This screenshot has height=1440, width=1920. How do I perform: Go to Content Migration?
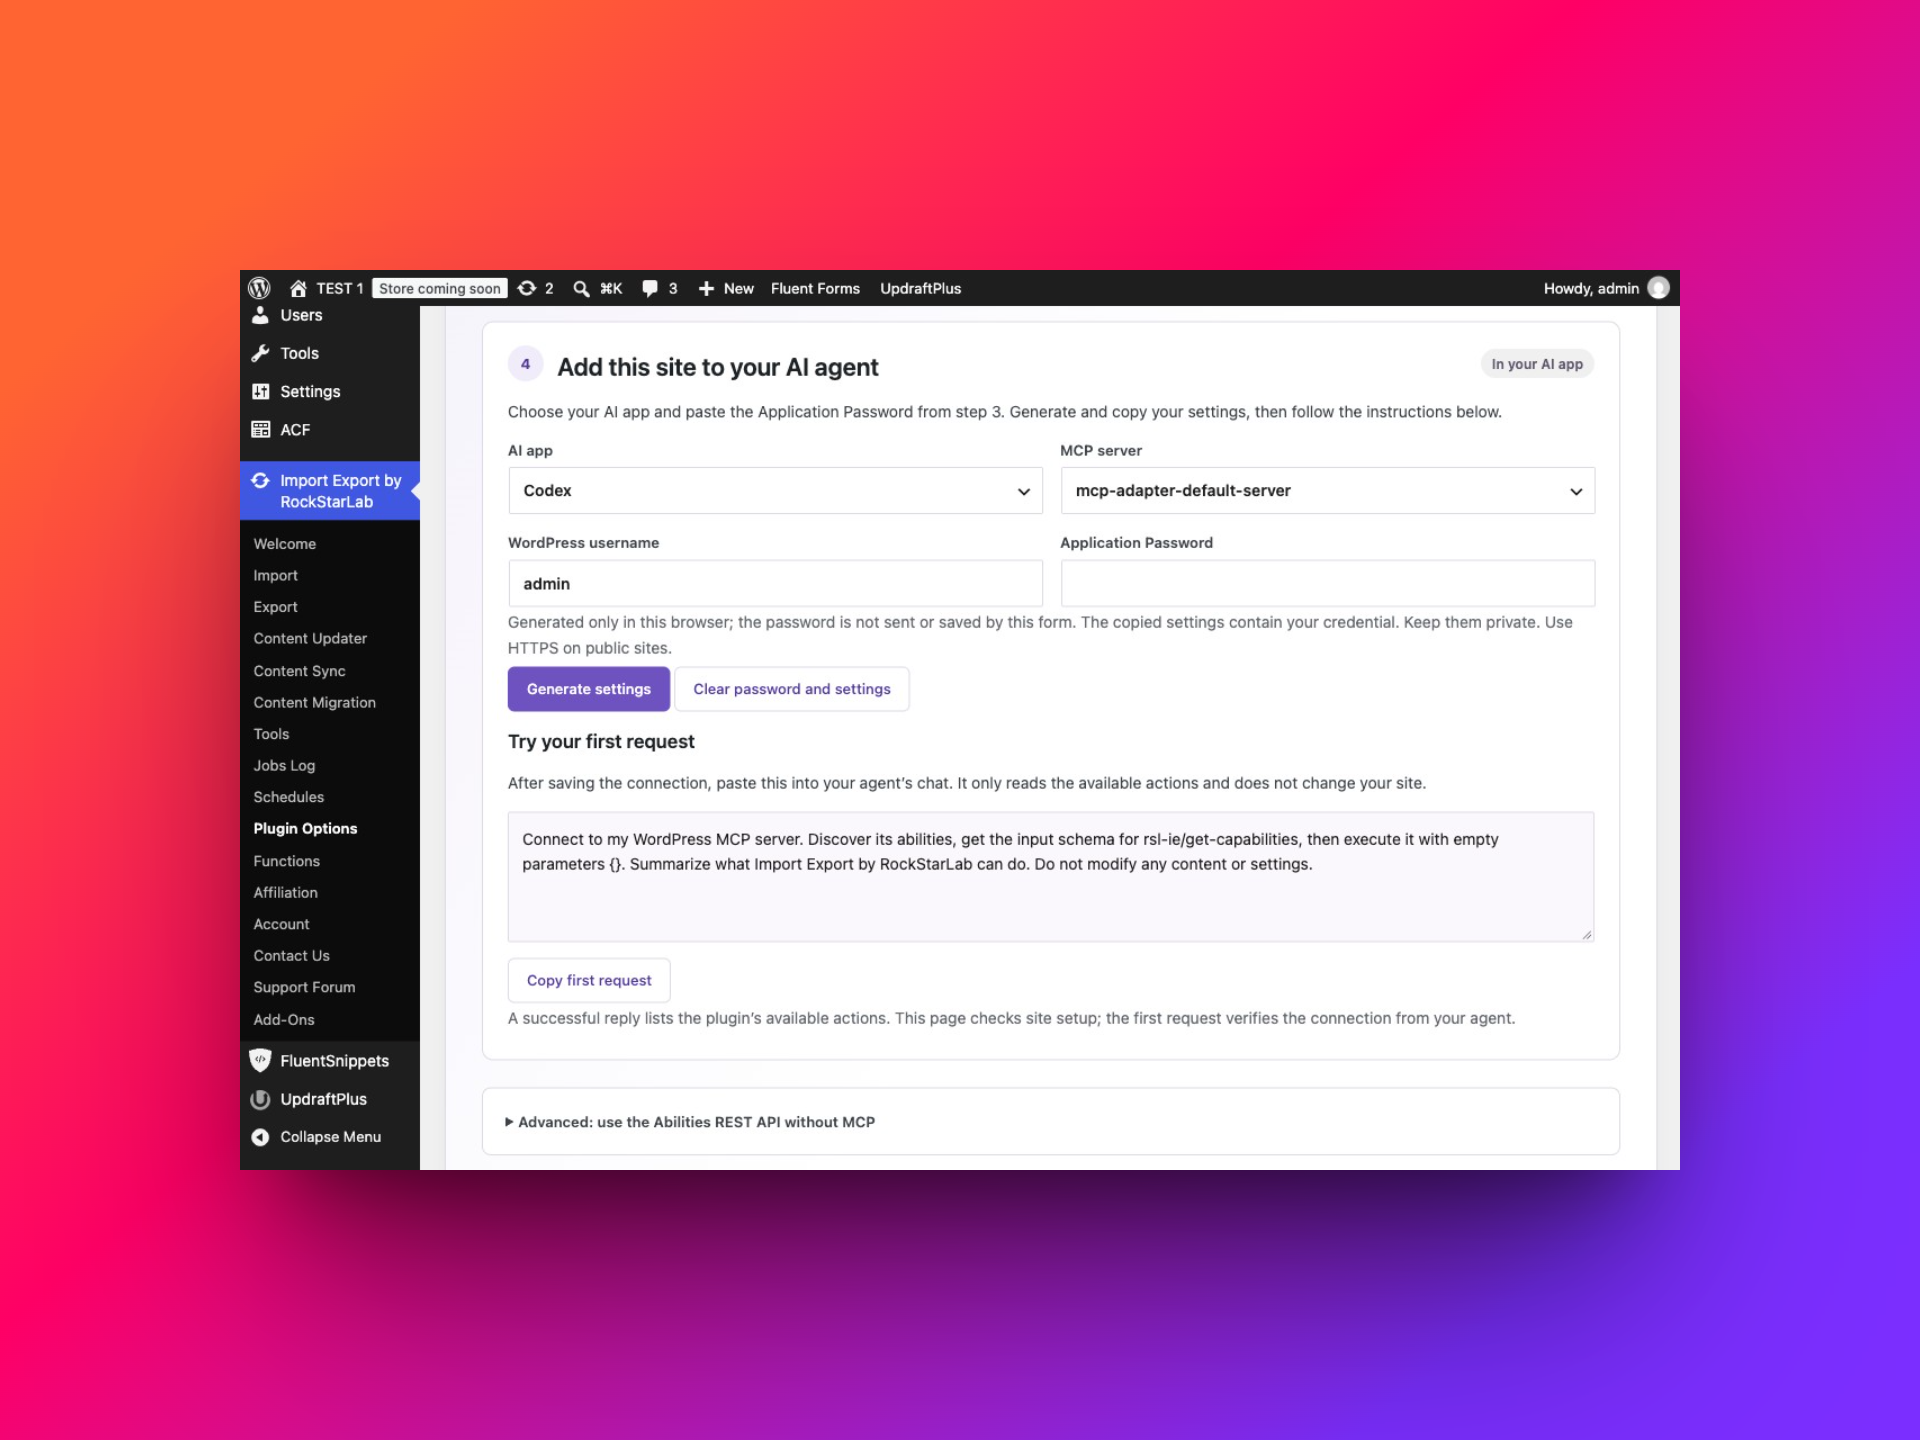click(x=315, y=702)
